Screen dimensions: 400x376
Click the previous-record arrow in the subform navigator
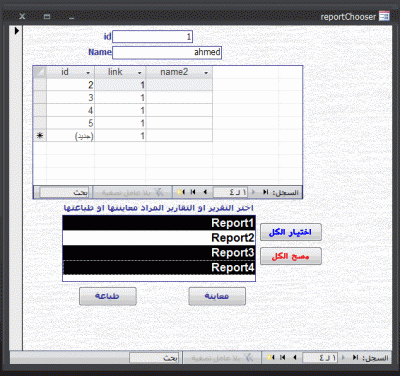253,192
